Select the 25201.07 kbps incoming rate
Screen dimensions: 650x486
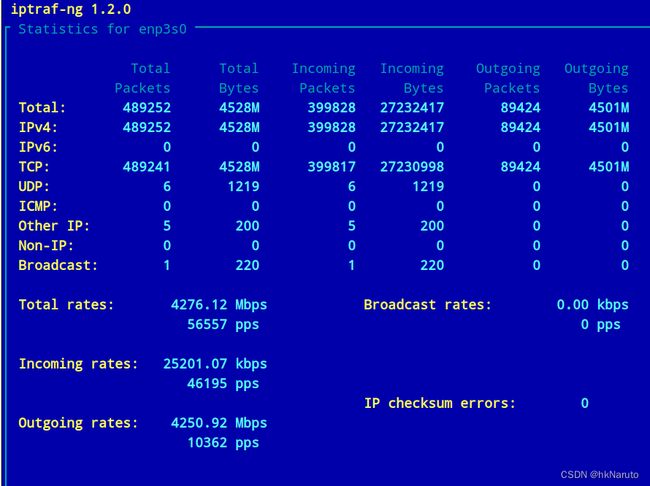point(215,364)
